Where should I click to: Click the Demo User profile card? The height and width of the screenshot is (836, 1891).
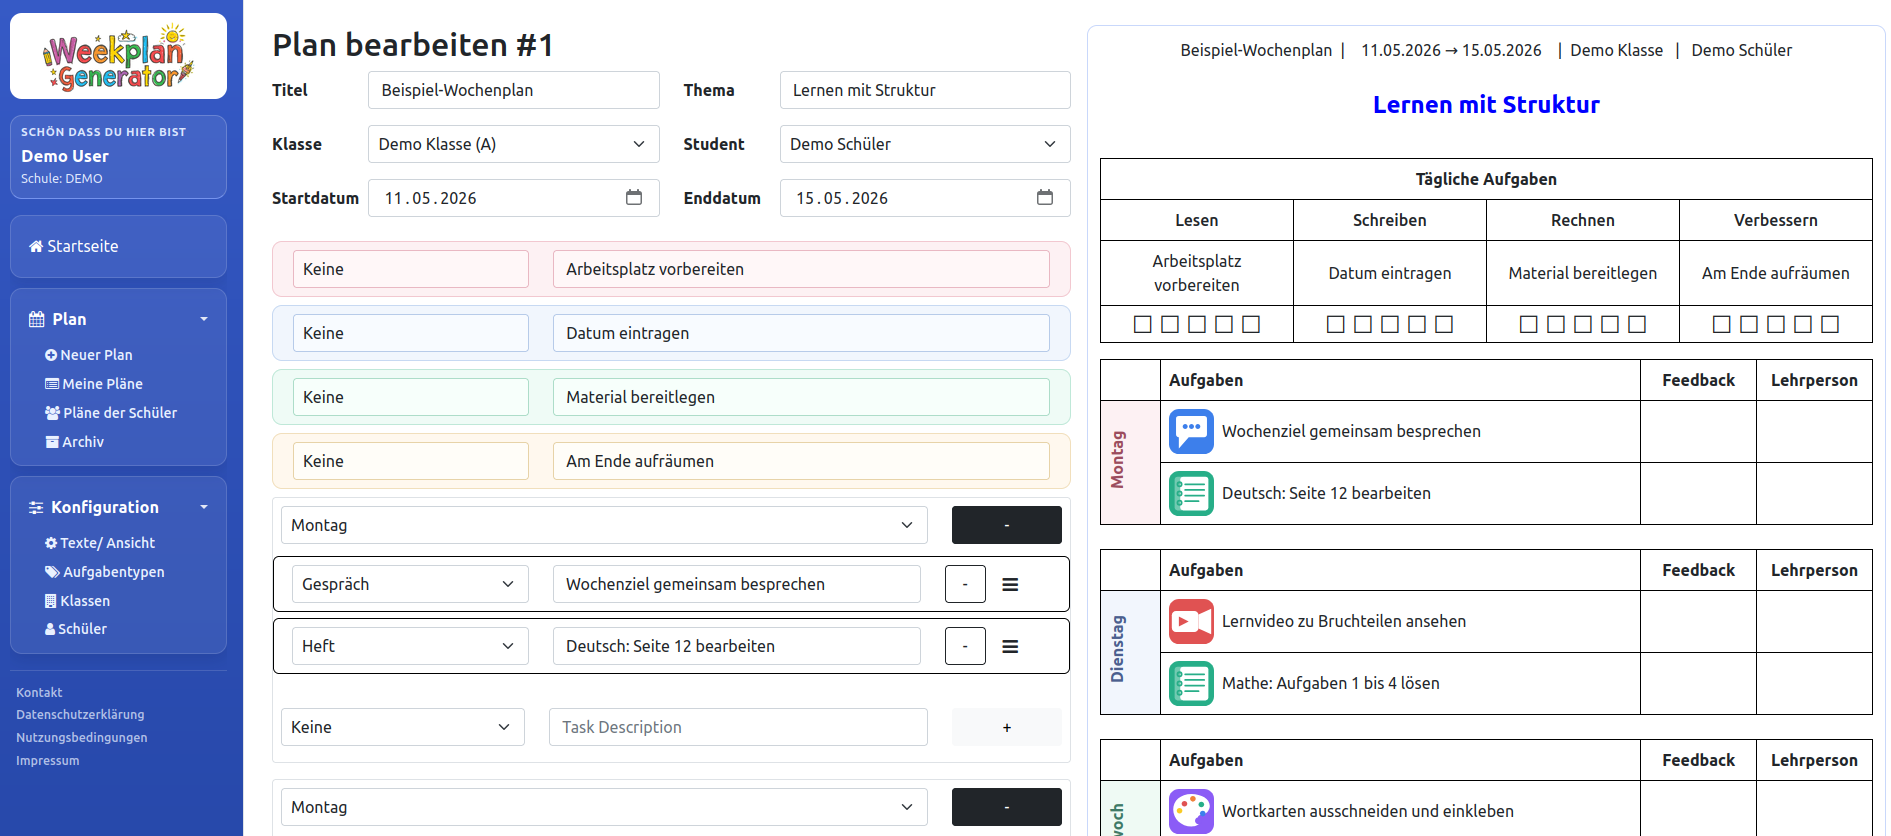click(118, 157)
